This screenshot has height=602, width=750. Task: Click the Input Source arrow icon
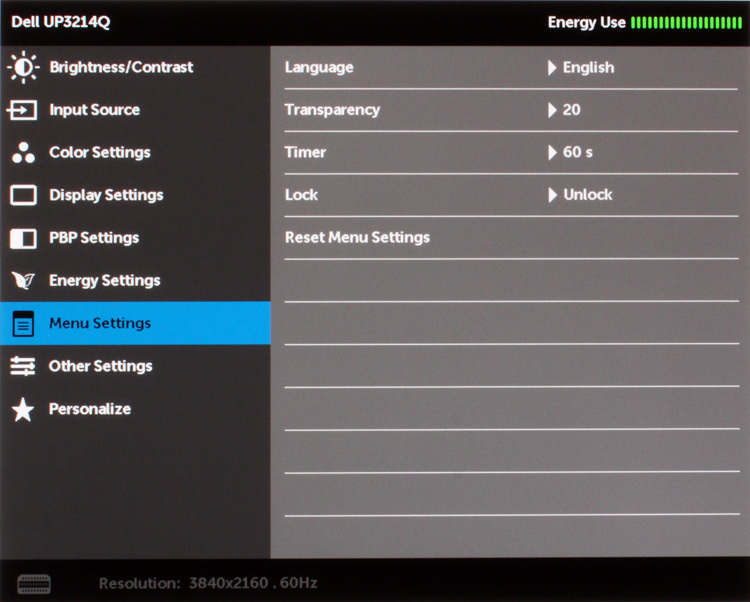22,110
